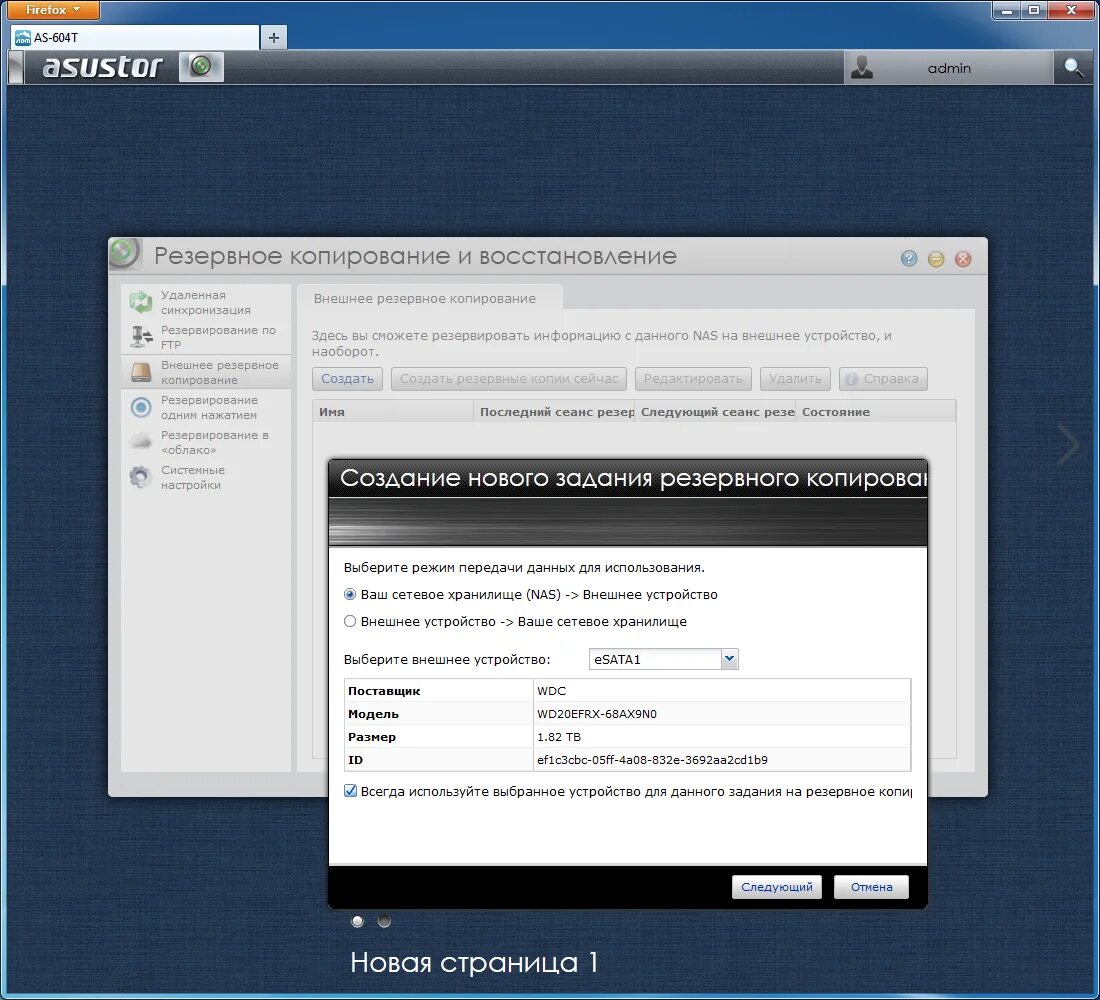Select one-touch backup sidebar icon

141,407
